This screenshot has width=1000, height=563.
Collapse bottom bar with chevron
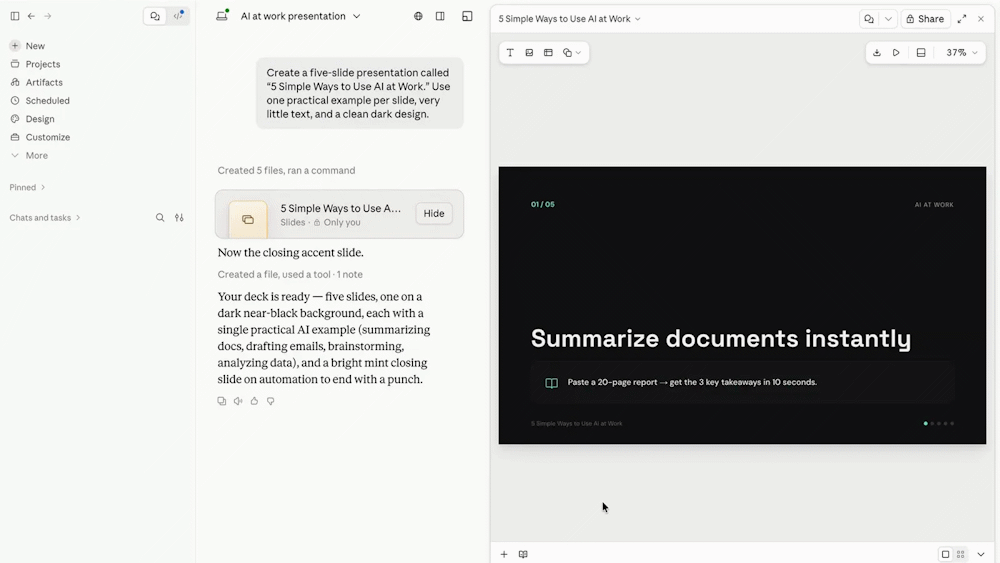coord(981,554)
